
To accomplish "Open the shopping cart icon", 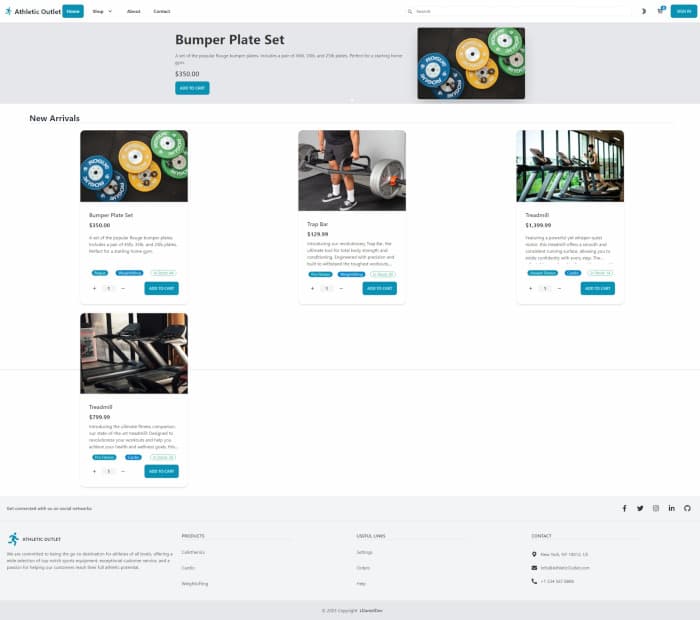I will (x=660, y=11).
